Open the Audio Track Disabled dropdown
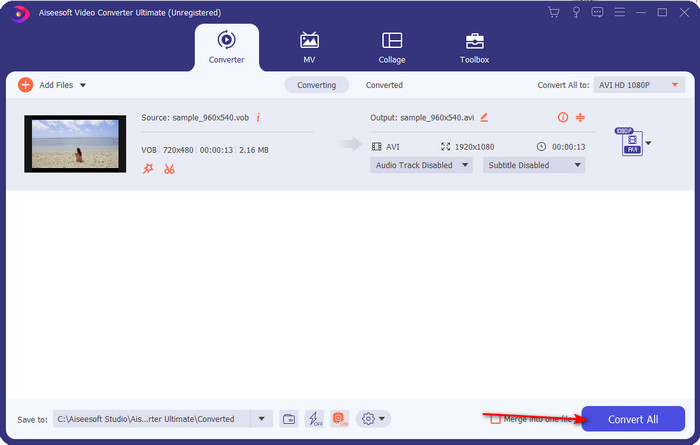 point(421,165)
